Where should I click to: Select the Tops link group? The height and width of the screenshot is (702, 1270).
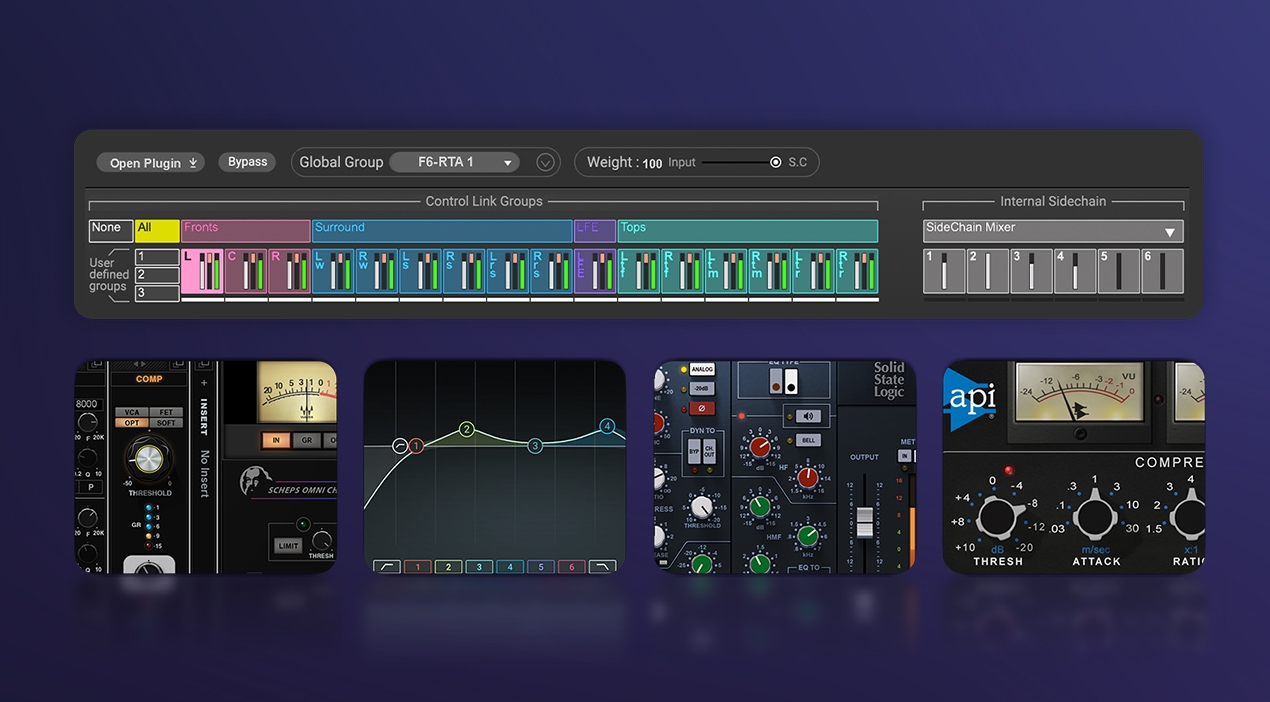[x=748, y=231]
